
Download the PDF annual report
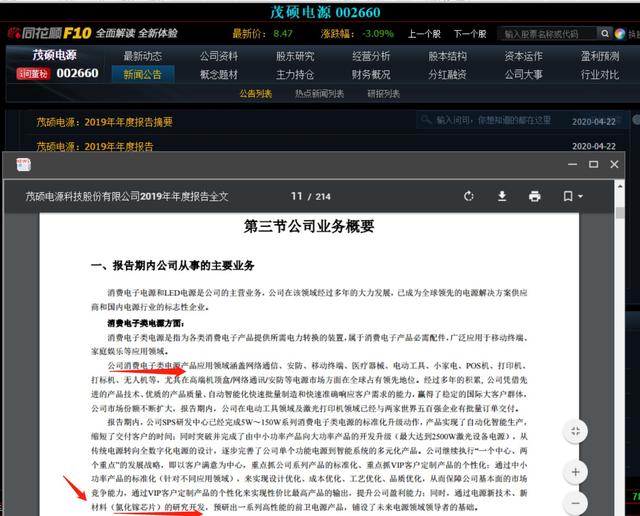(x=502, y=196)
